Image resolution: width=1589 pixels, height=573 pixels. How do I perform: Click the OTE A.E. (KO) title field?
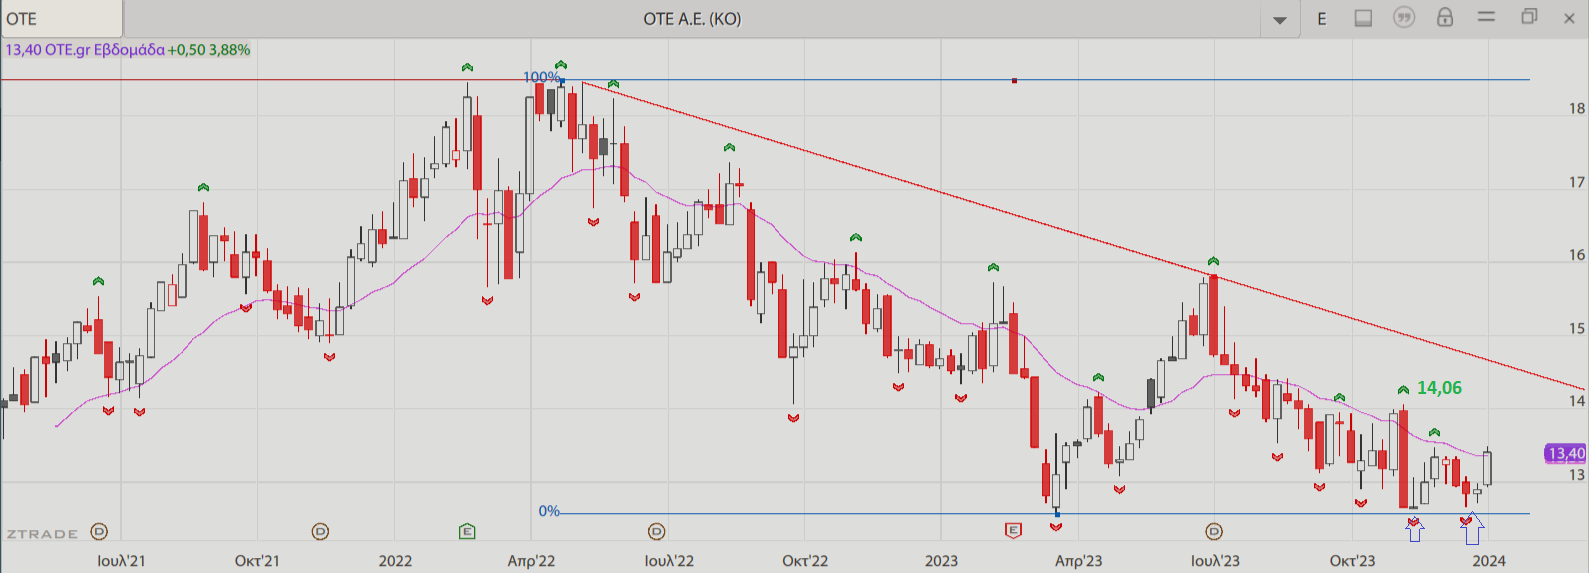(x=692, y=19)
